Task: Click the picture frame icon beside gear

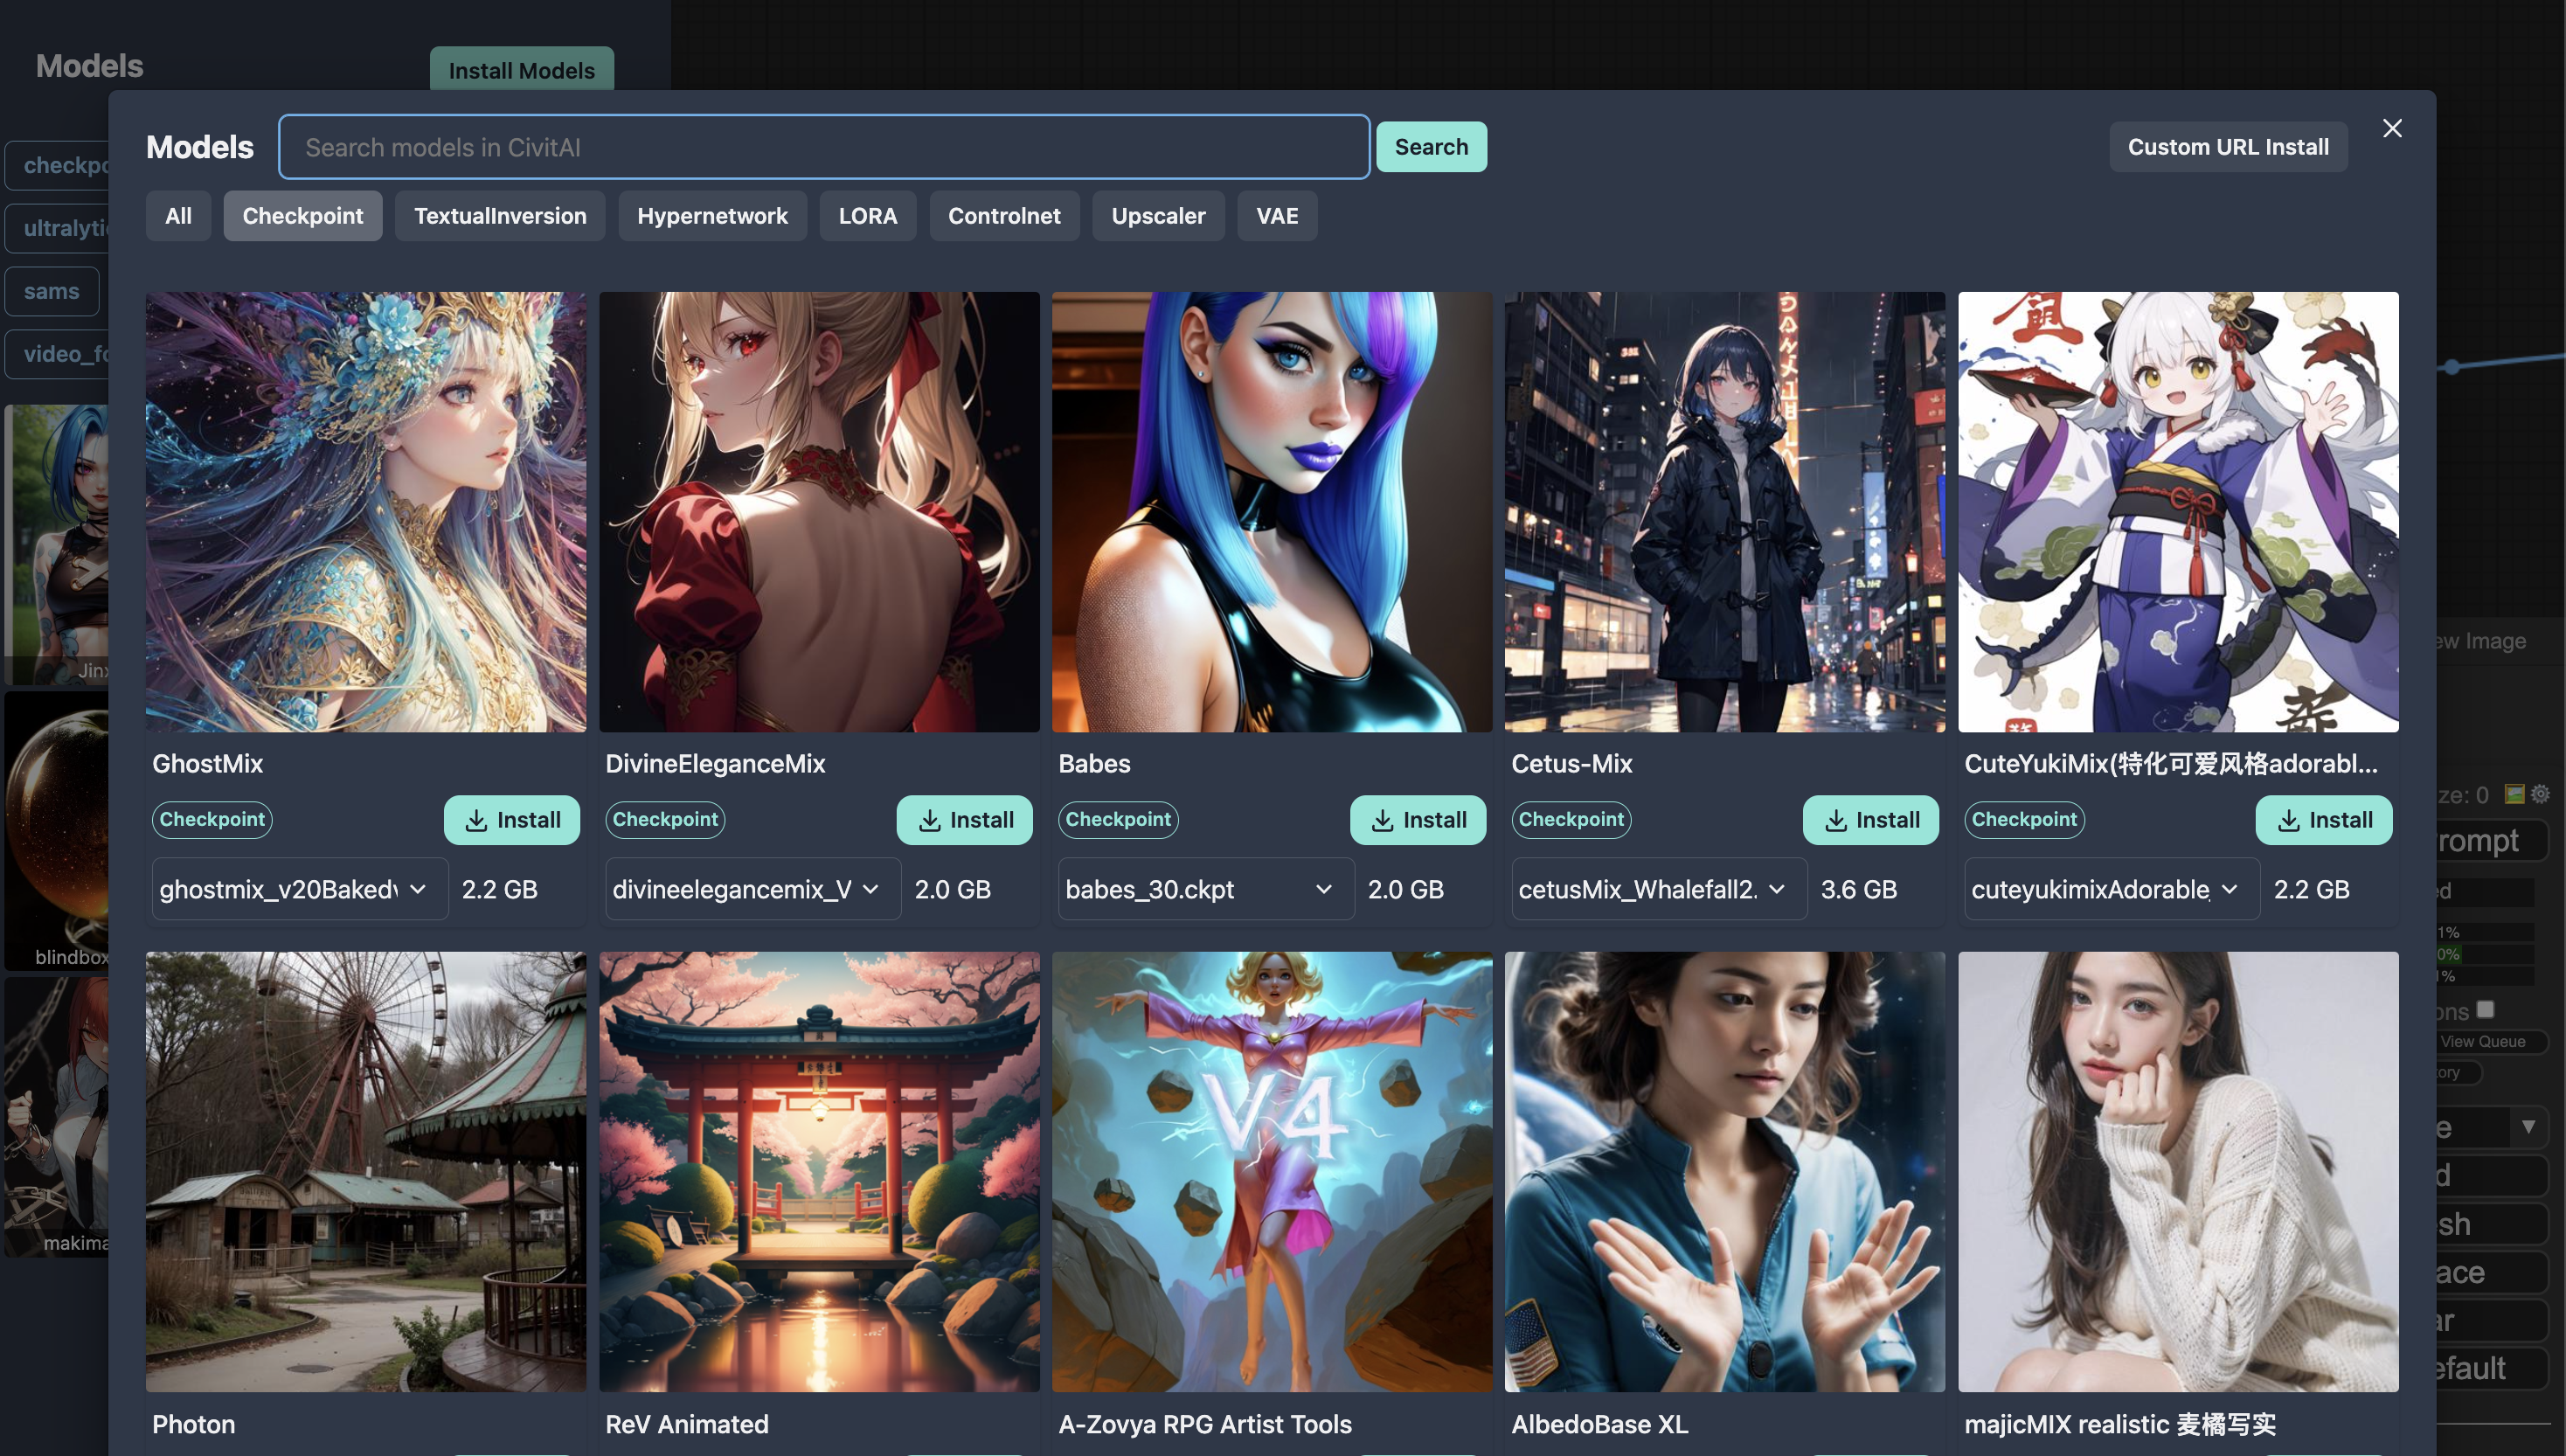Action: [2514, 794]
